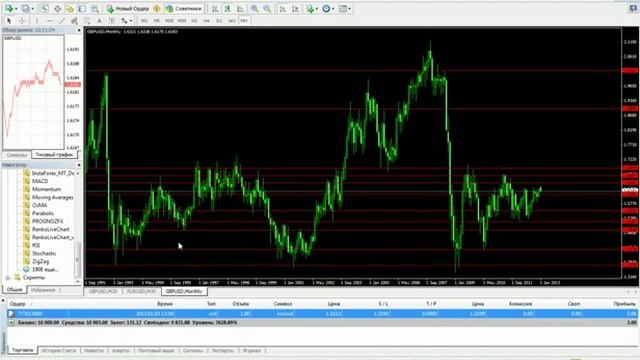This screenshot has width=640, height=360.
Task: Sort orders by Прибыль column header
Action: (624, 304)
